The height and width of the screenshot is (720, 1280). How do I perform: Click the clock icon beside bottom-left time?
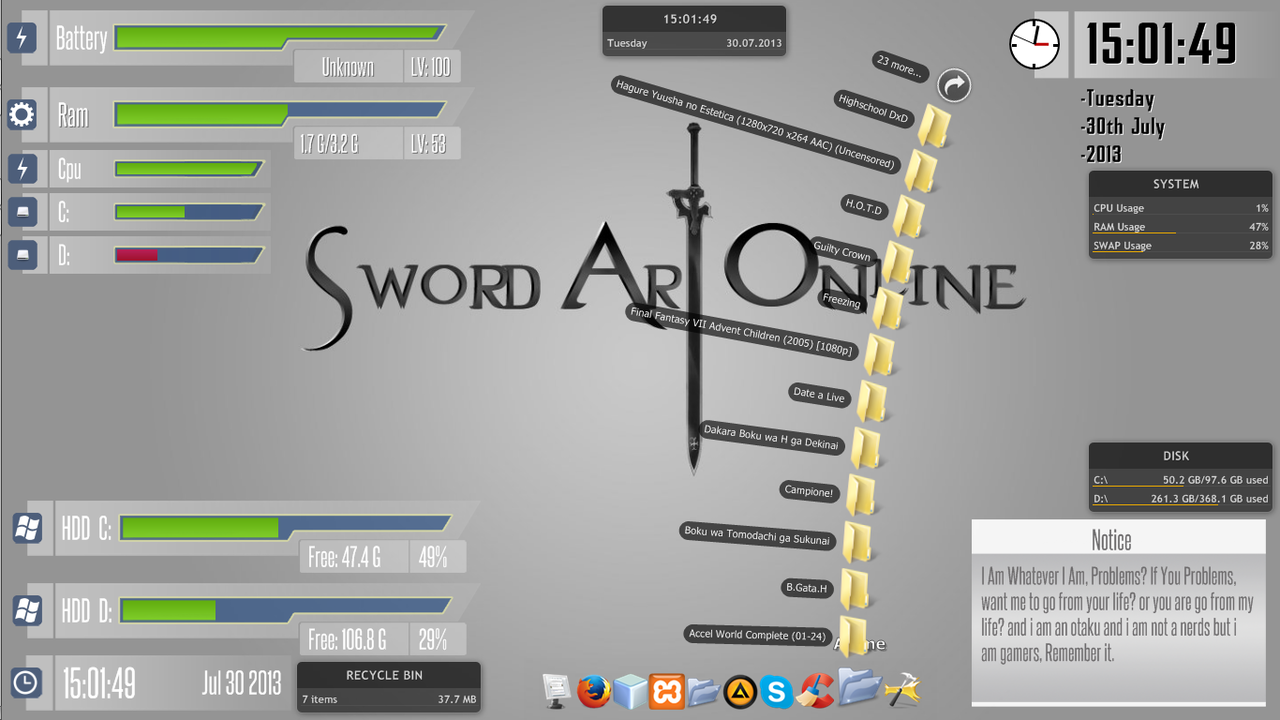click(x=26, y=683)
